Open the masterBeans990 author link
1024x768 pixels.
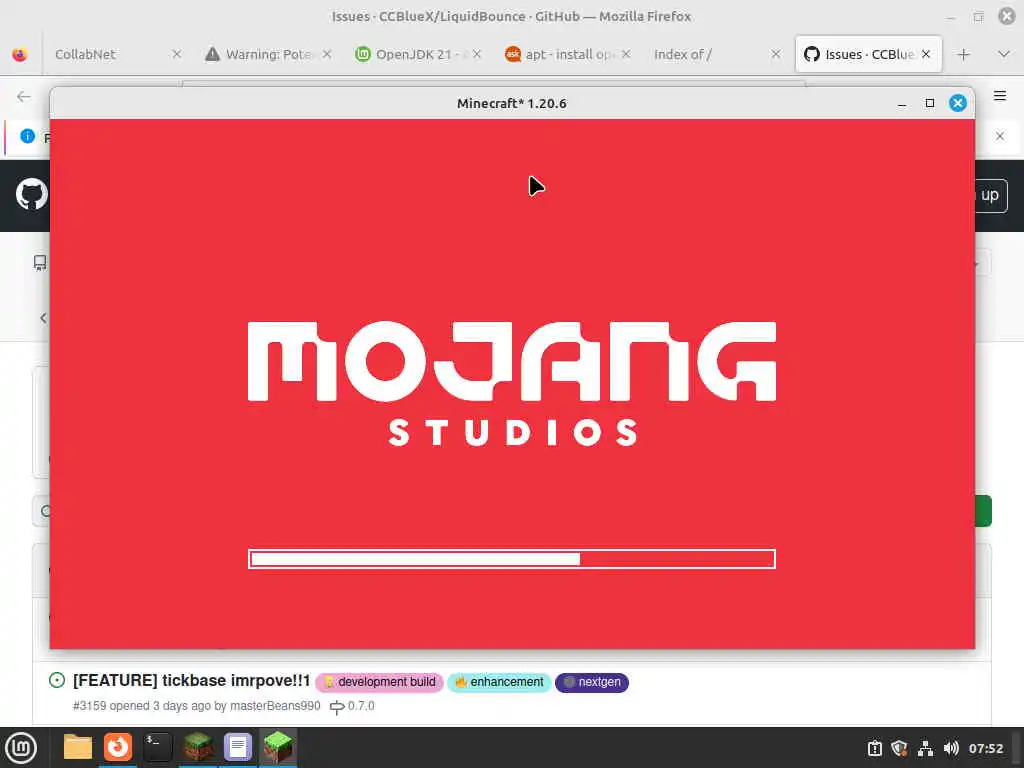click(275, 706)
